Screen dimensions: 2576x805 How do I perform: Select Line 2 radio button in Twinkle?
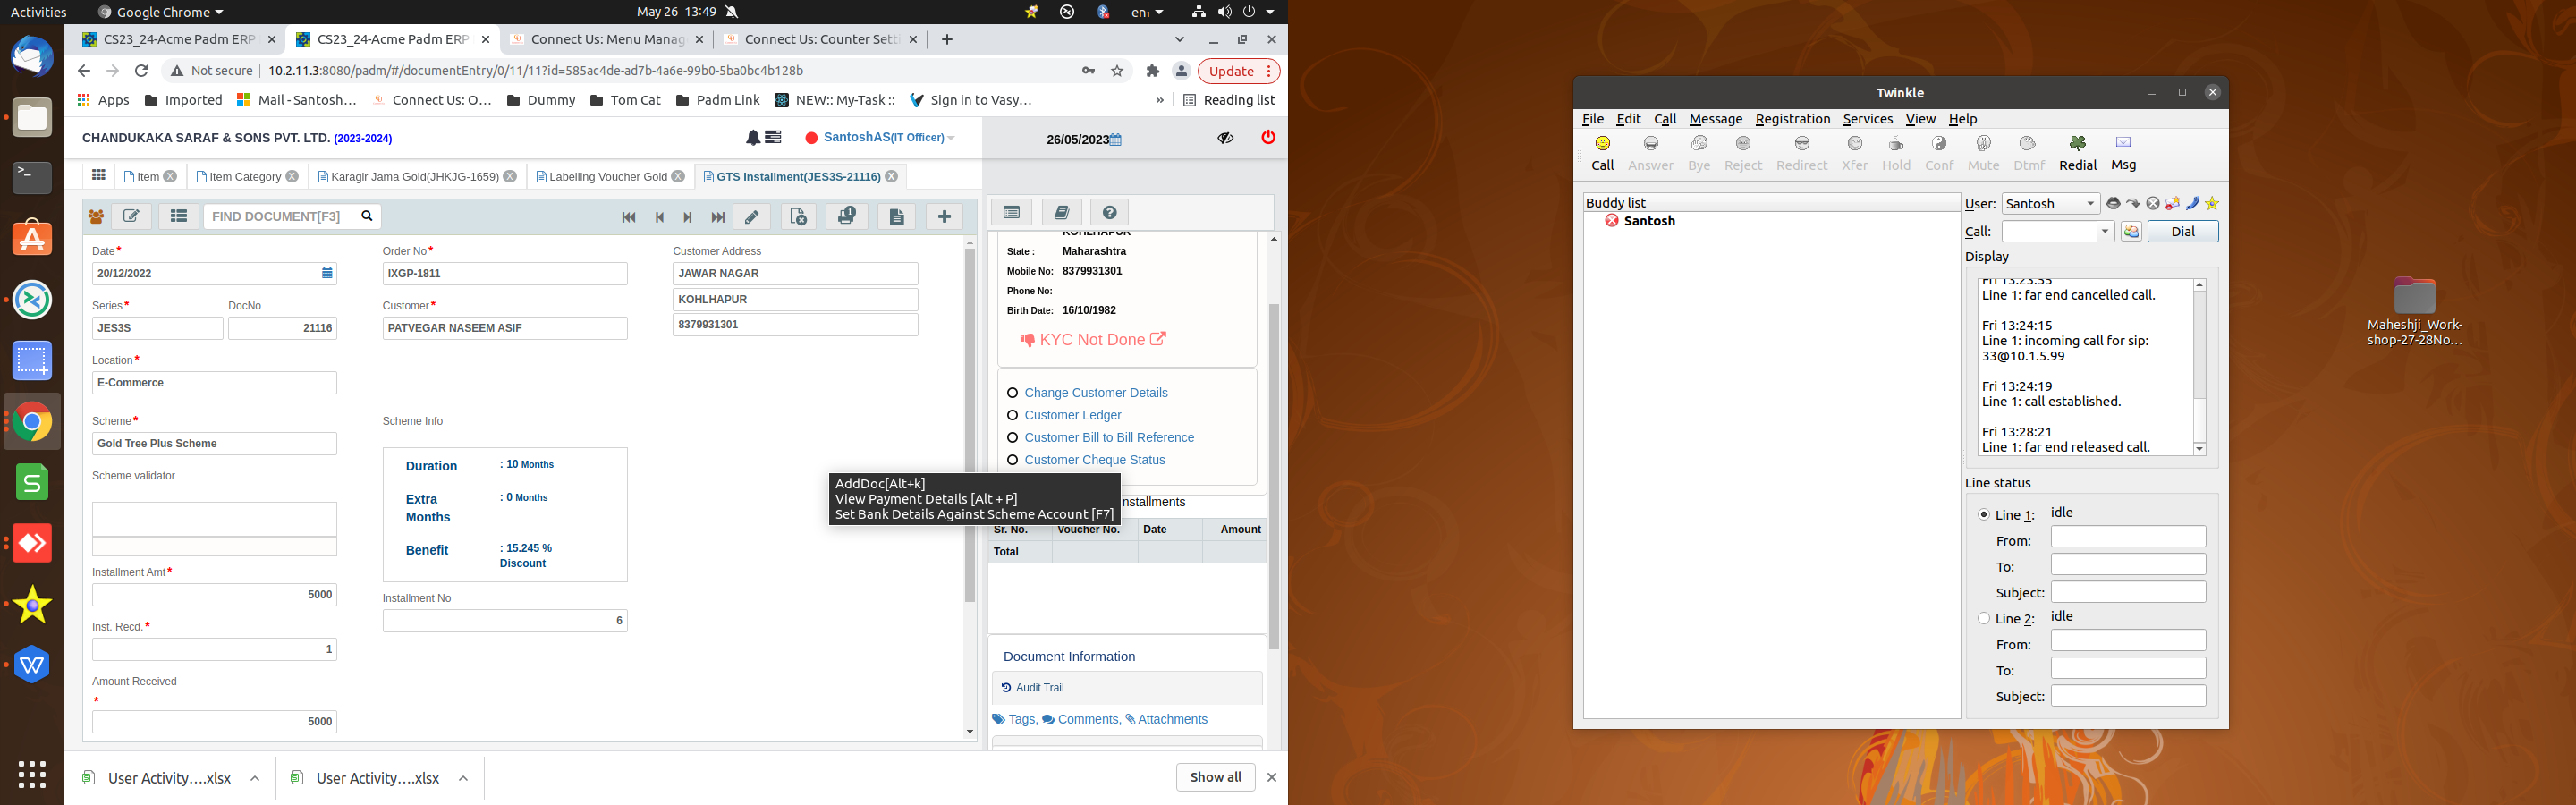(x=1984, y=619)
